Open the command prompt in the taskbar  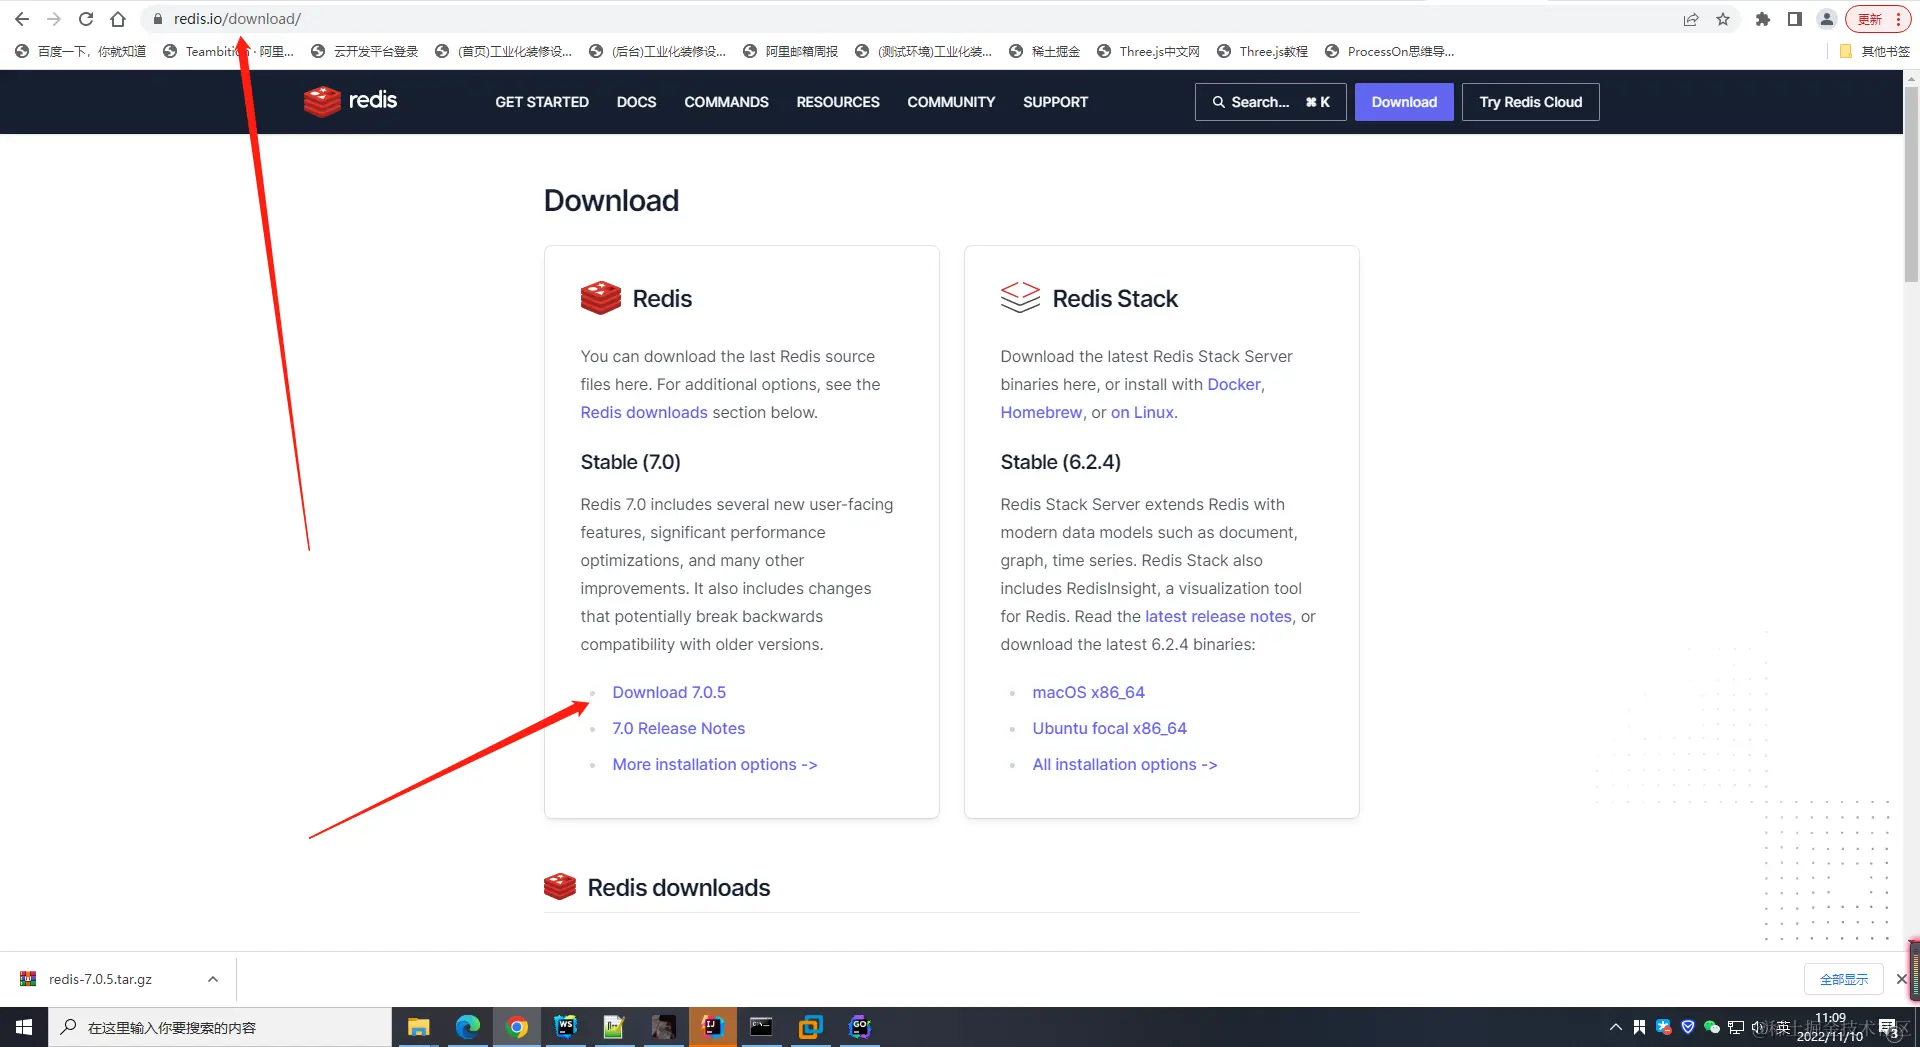point(761,1027)
